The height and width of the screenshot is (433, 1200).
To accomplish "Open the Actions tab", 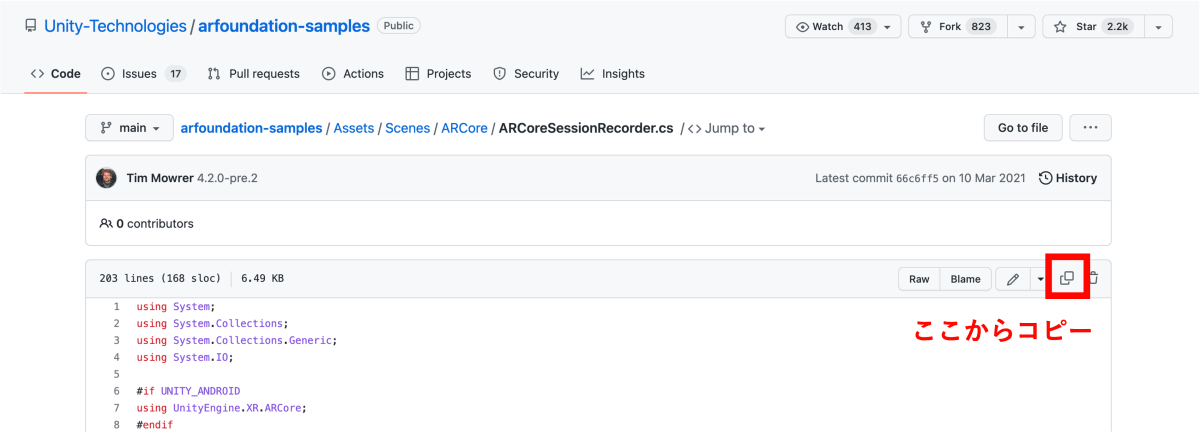I will 353,74.
